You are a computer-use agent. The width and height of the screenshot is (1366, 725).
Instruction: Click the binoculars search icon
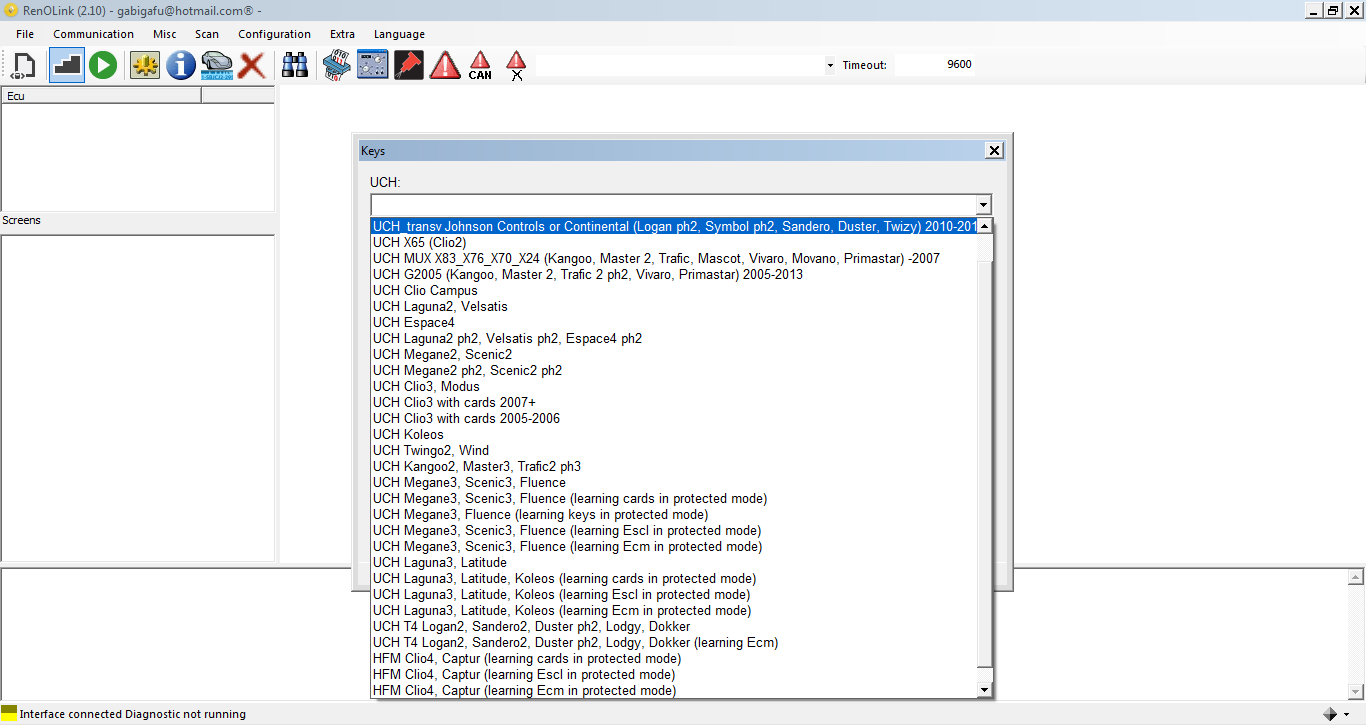pyautogui.click(x=295, y=66)
